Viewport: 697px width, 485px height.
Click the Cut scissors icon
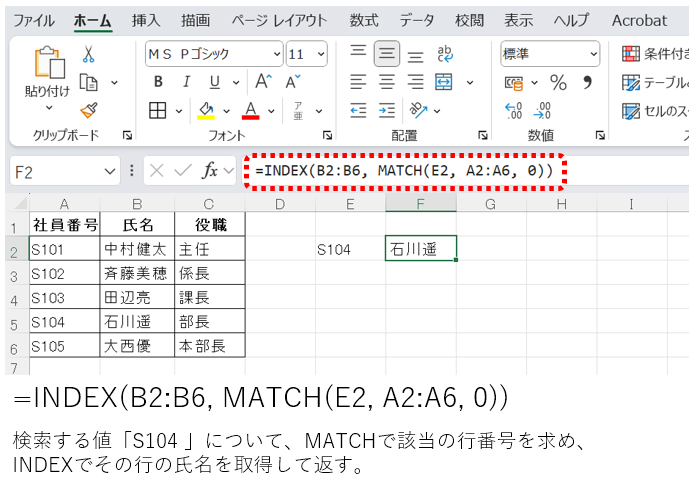89,54
